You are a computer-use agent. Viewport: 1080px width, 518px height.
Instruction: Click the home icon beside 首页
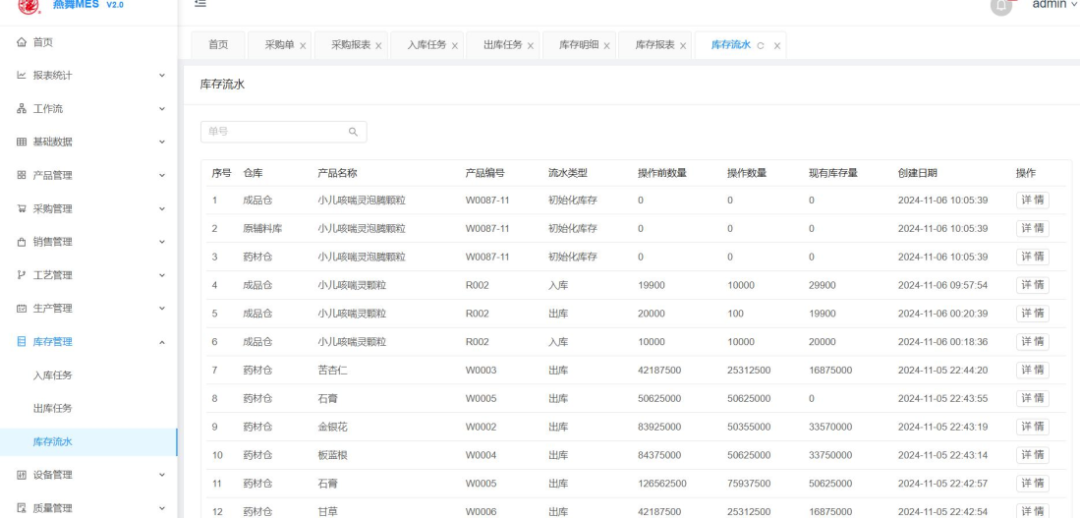point(21,43)
